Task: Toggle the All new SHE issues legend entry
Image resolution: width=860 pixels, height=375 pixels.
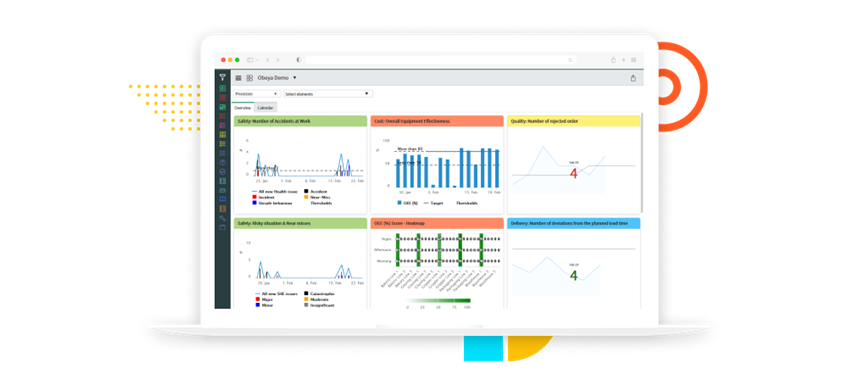Action: point(275,294)
